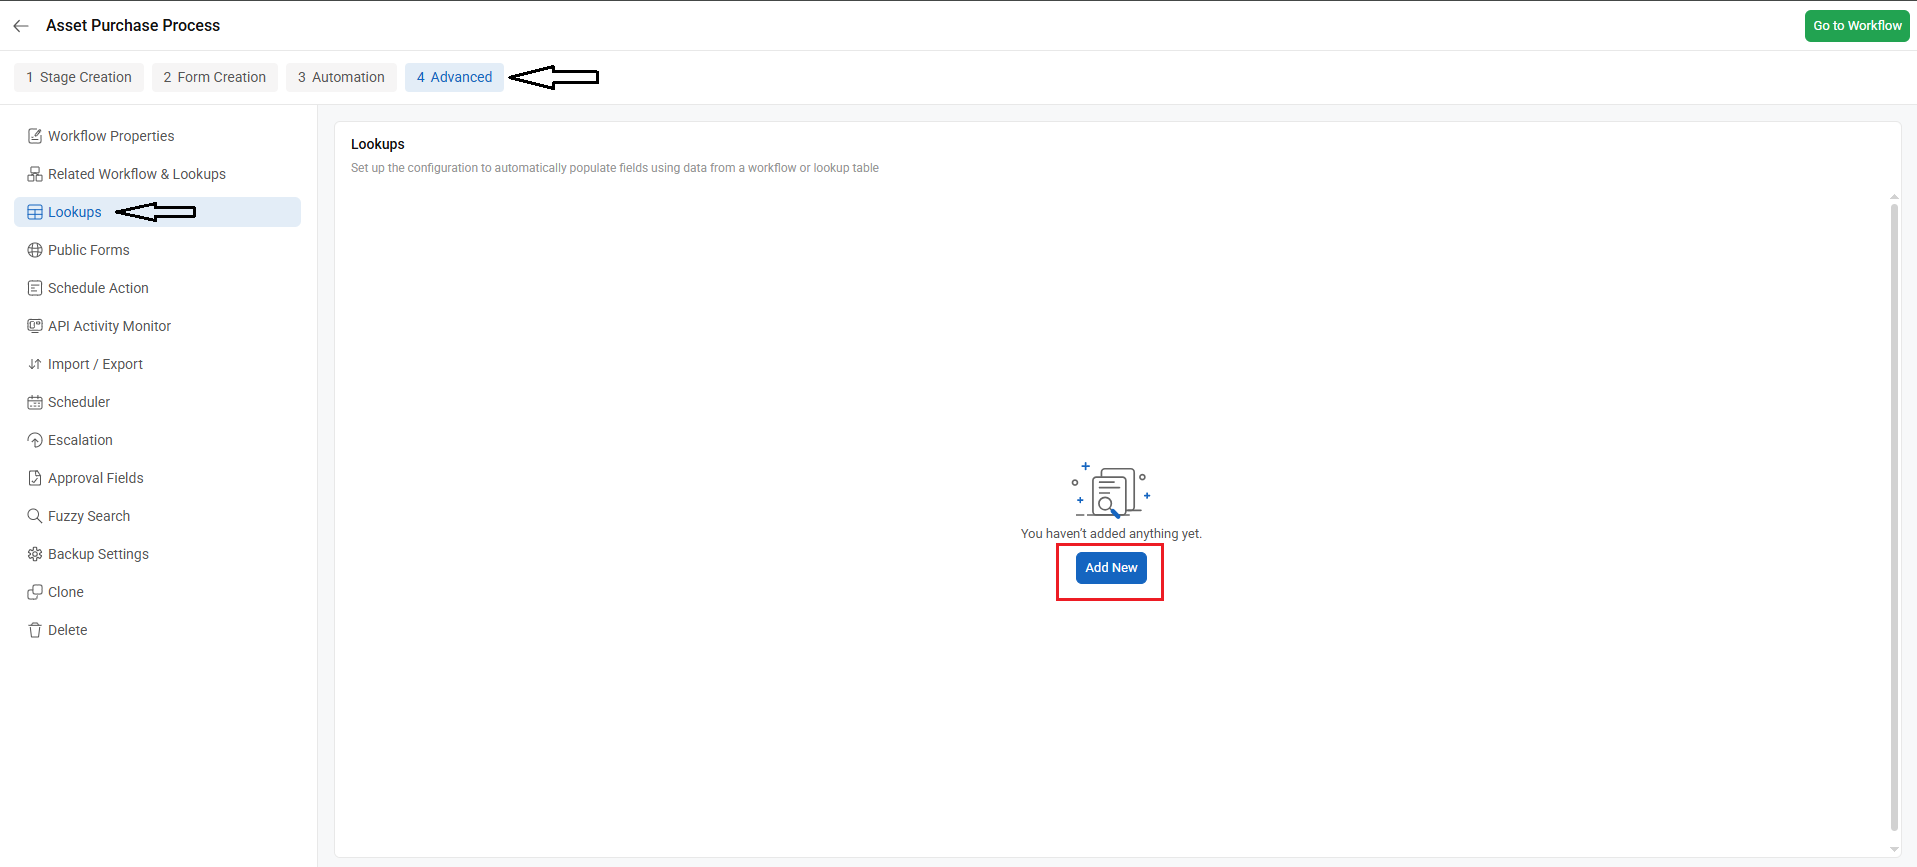This screenshot has width=1917, height=867.
Task: Click the Fuzzy Search magnifier icon
Action: pyautogui.click(x=35, y=516)
